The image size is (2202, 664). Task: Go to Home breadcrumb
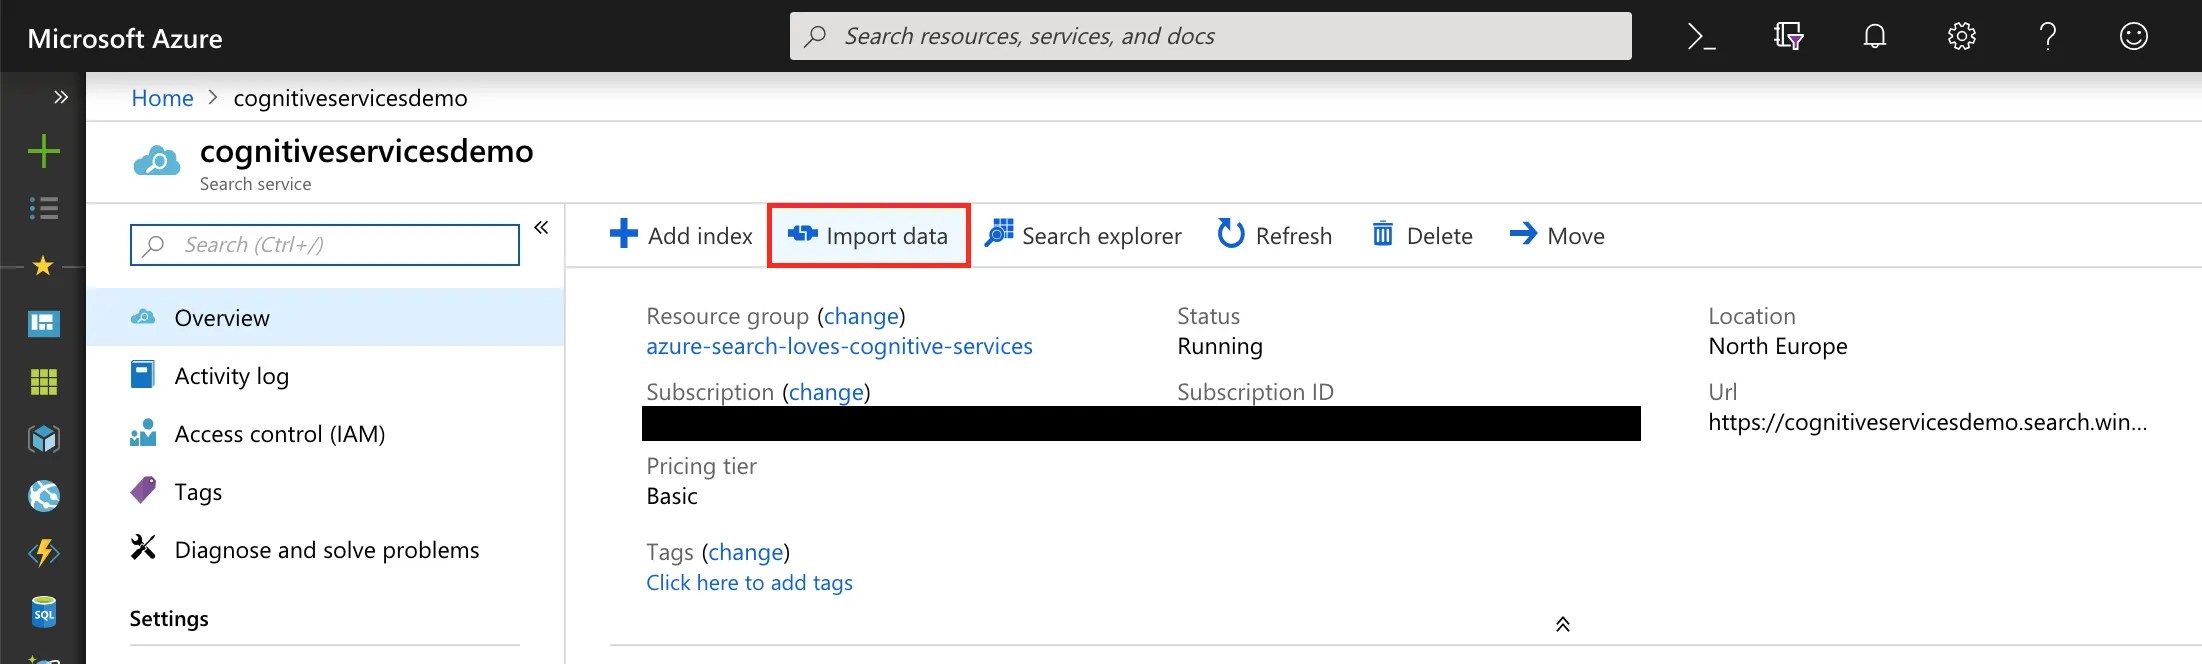162,98
